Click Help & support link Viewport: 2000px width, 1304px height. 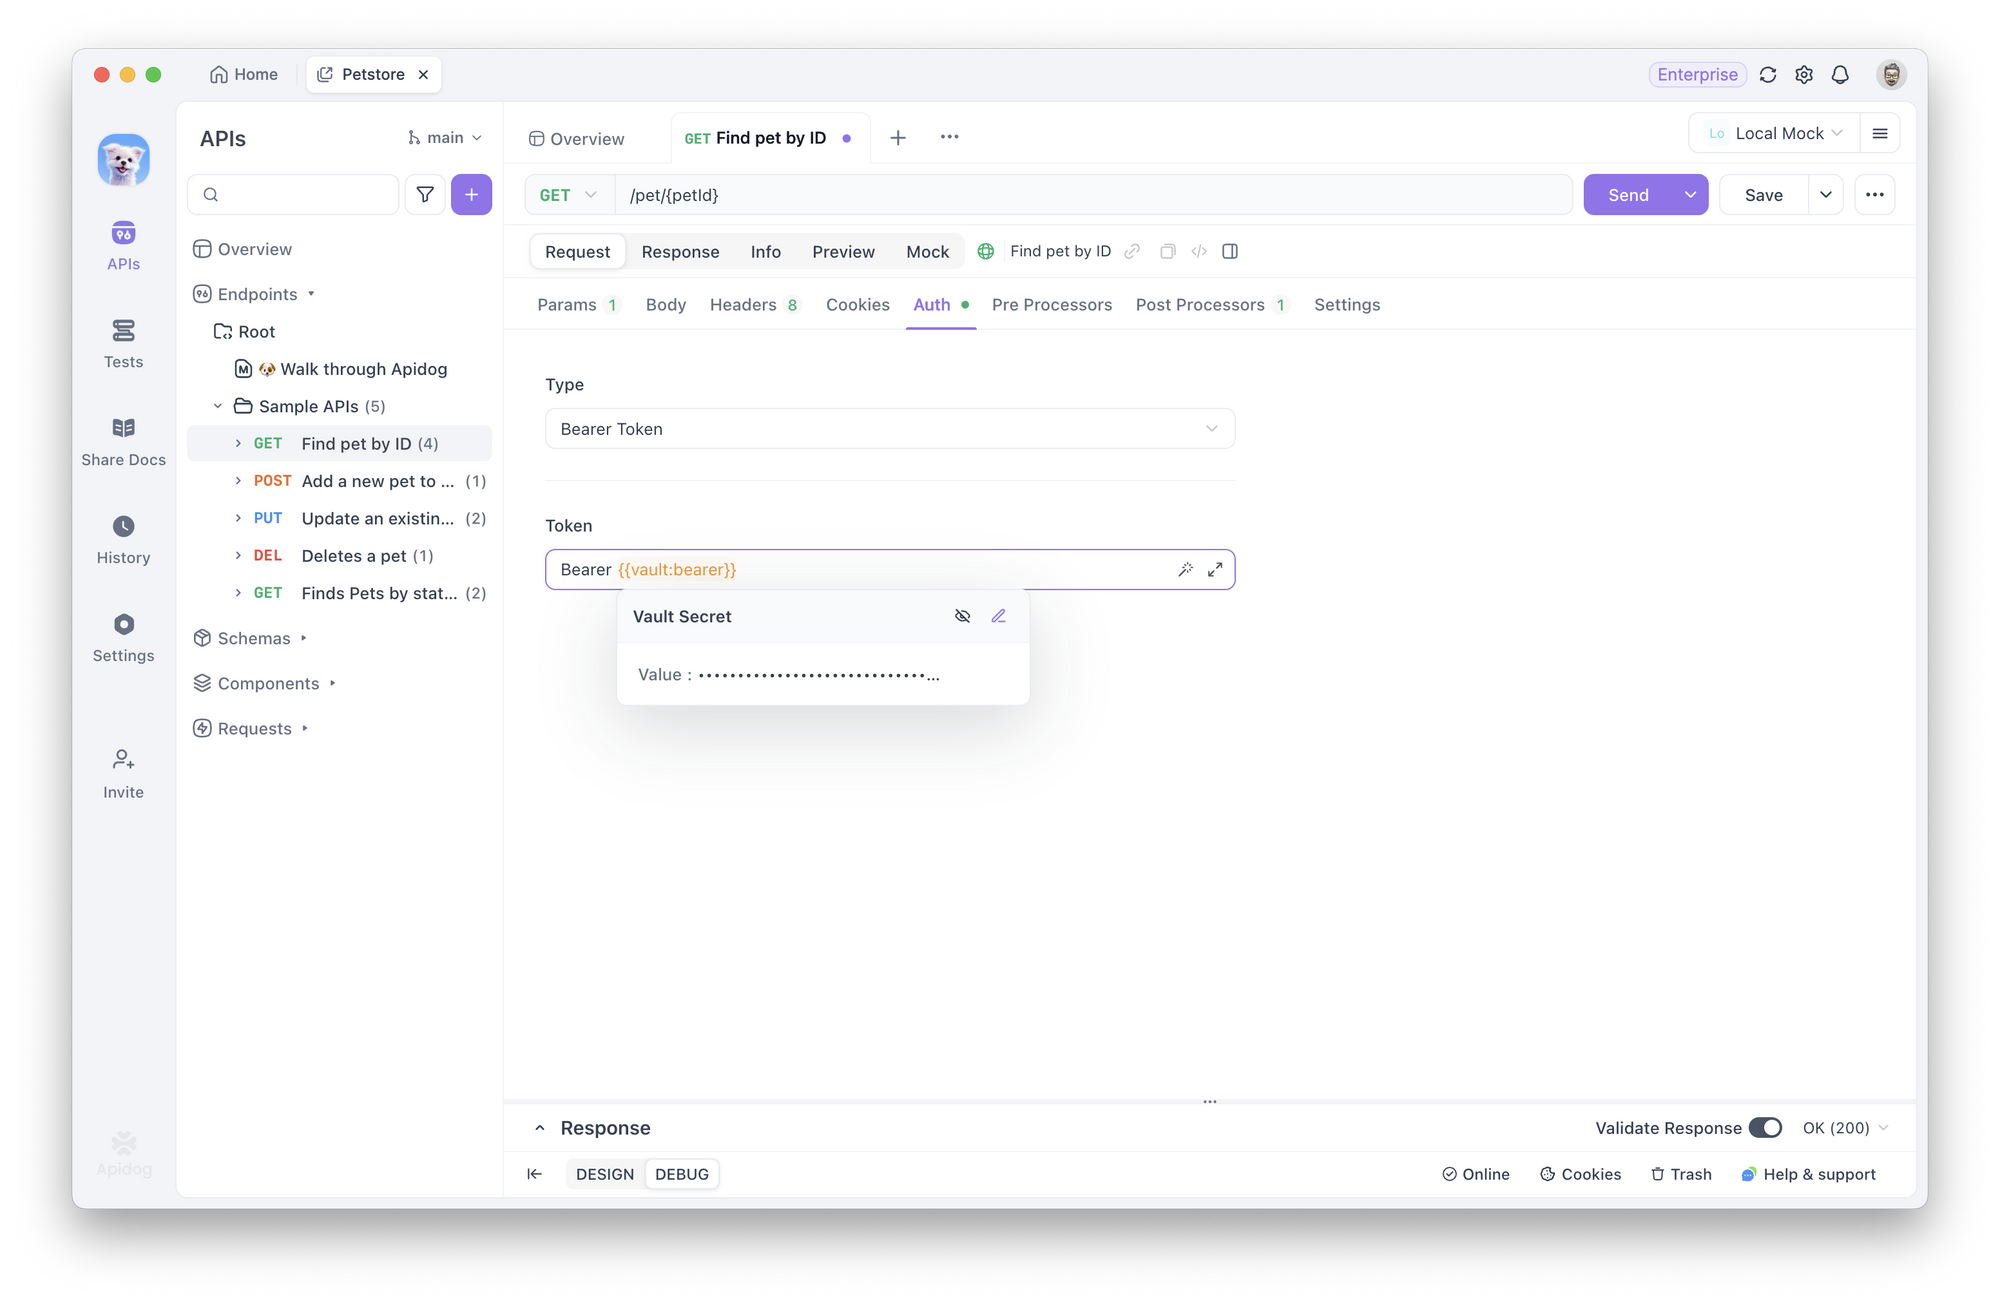[x=1808, y=1174]
